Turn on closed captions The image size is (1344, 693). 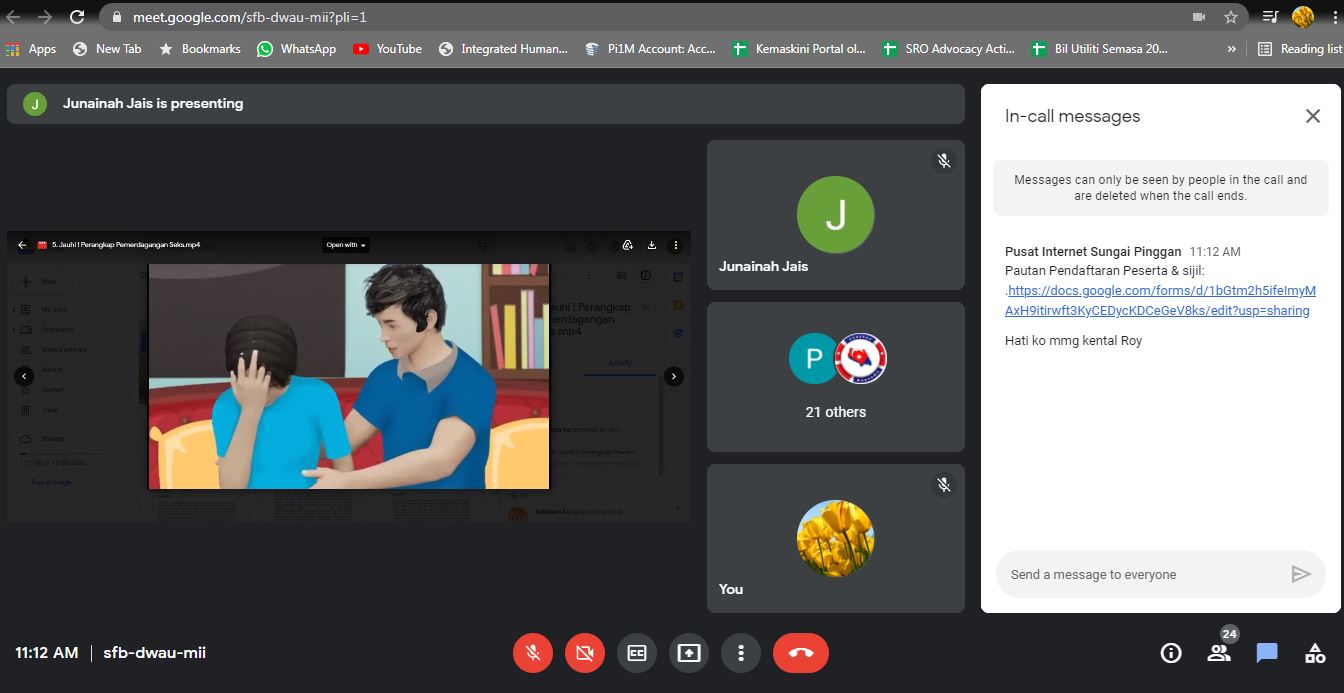(x=637, y=653)
